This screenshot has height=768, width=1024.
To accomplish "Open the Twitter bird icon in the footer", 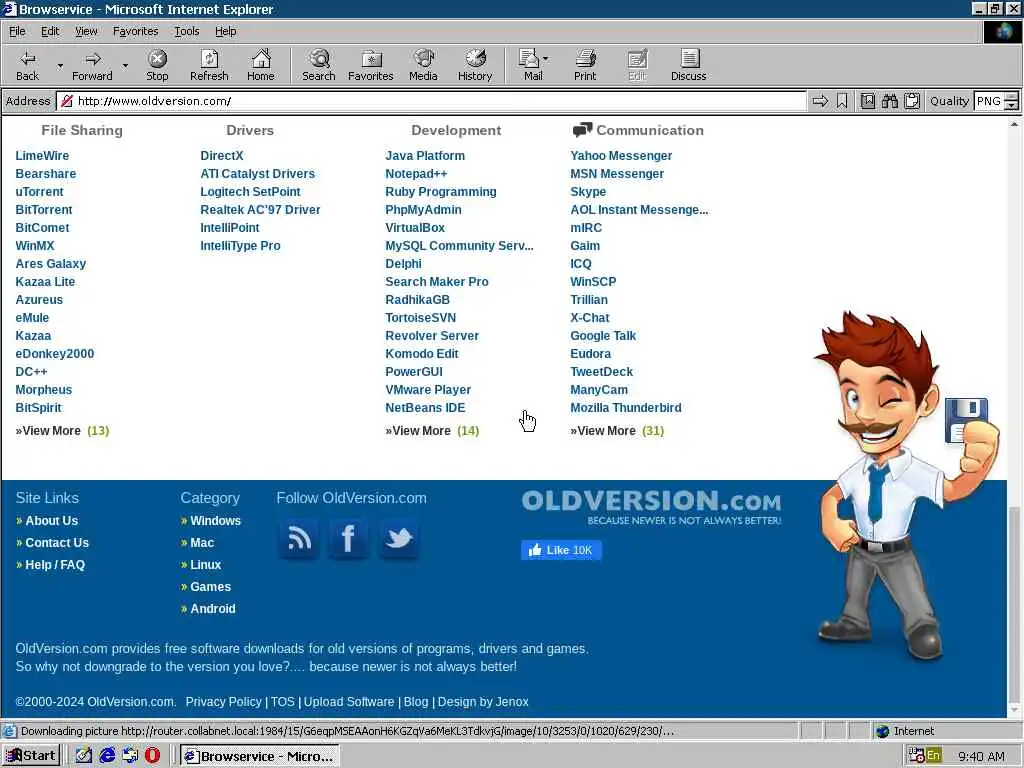I will (398, 539).
